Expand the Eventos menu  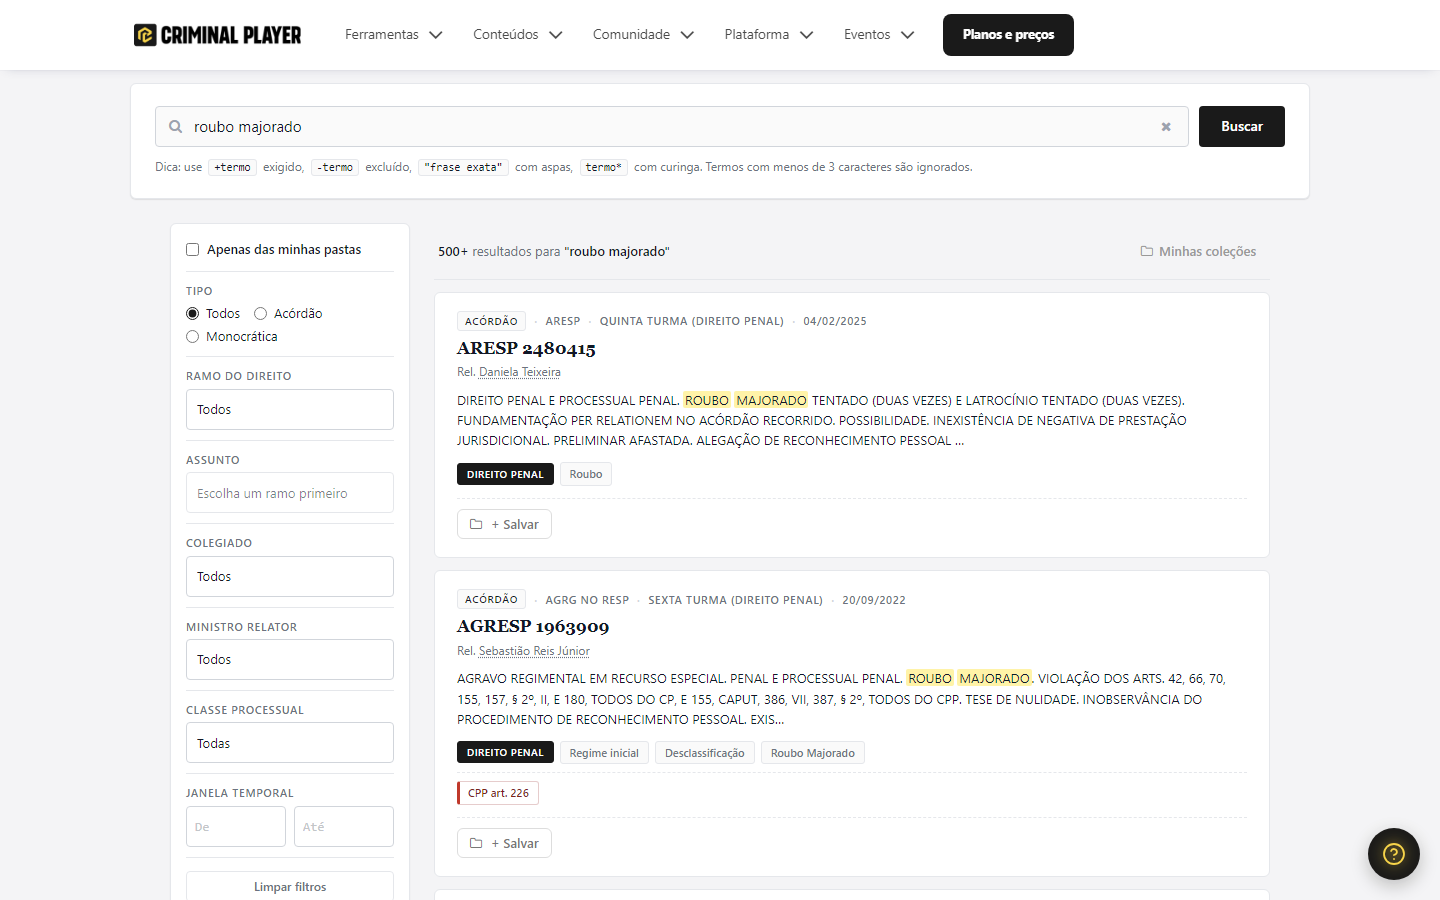(x=879, y=35)
